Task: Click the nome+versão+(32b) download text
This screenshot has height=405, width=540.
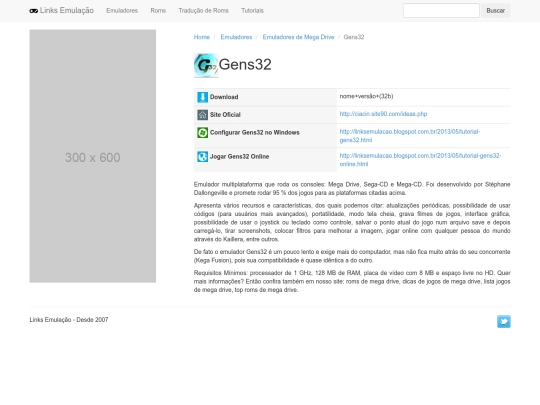Action: tap(366, 96)
